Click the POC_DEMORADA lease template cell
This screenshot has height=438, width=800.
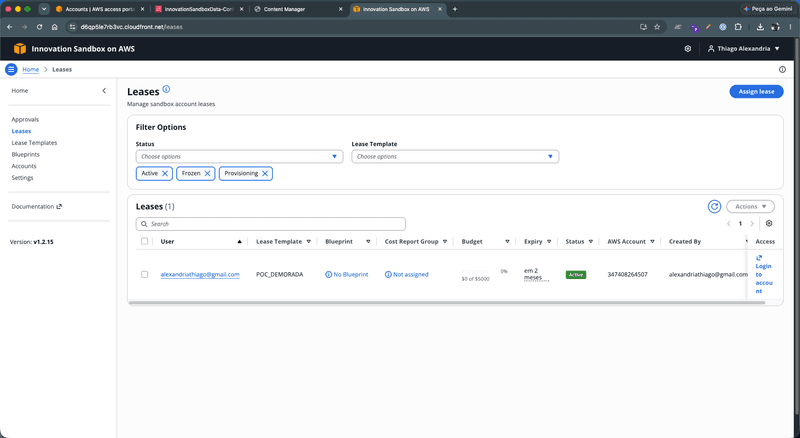[x=280, y=275]
